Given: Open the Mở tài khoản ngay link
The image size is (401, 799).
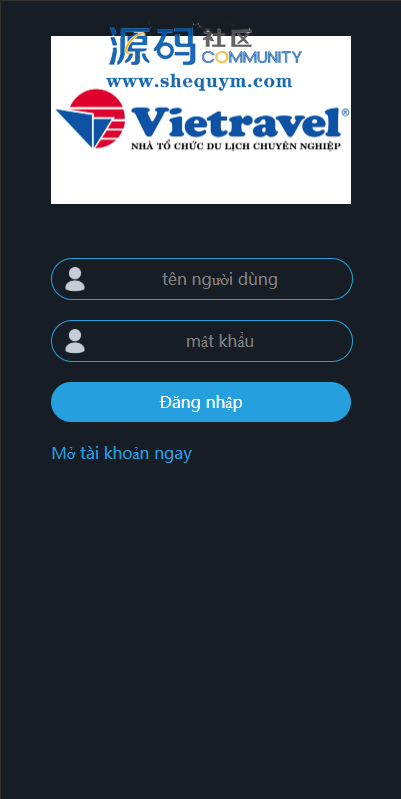Looking at the screenshot, I should tap(122, 454).
